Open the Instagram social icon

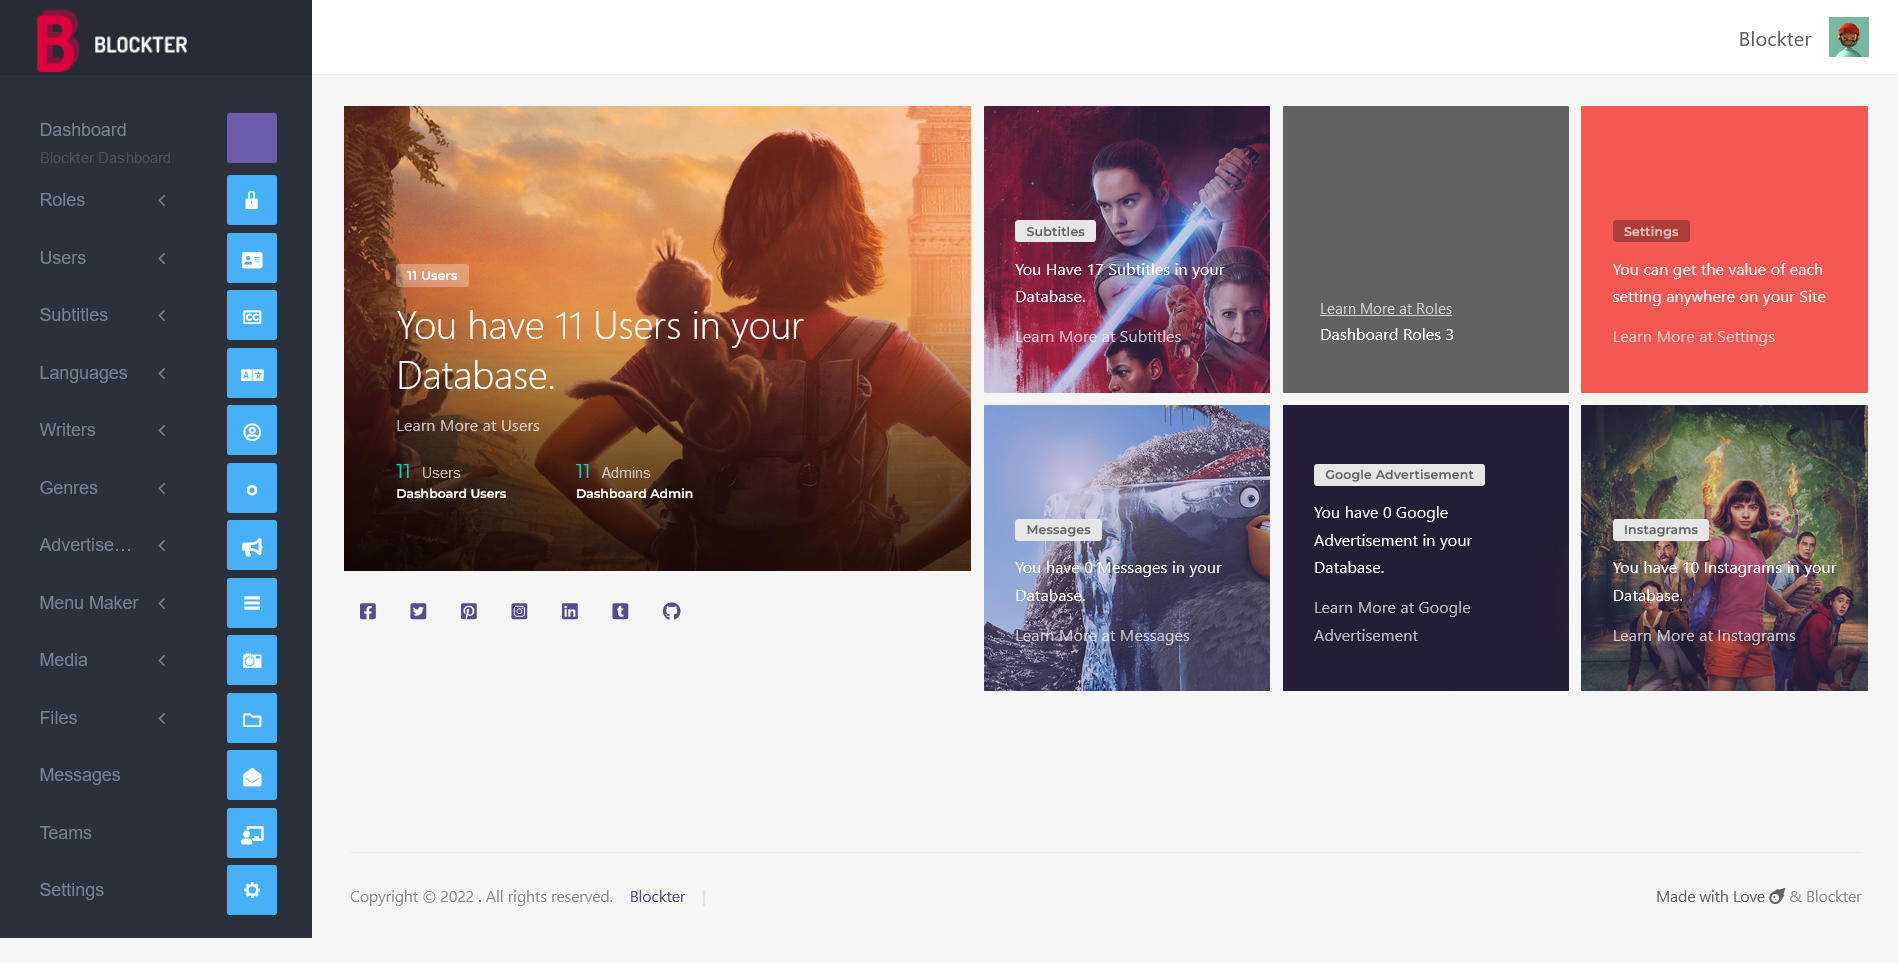[x=519, y=611]
